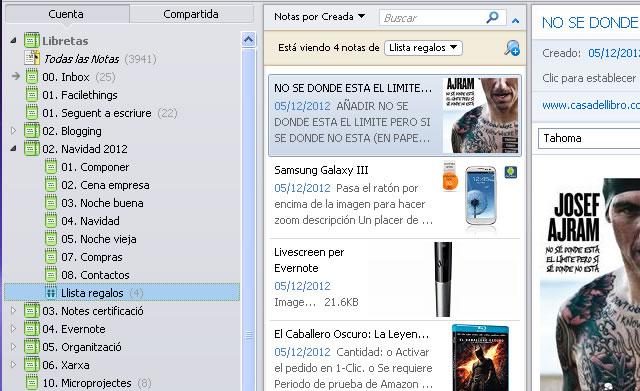Screen dimensions: 640x391
Task: Select the 01. Seguent a escriure (22) label
Action: click(110, 113)
